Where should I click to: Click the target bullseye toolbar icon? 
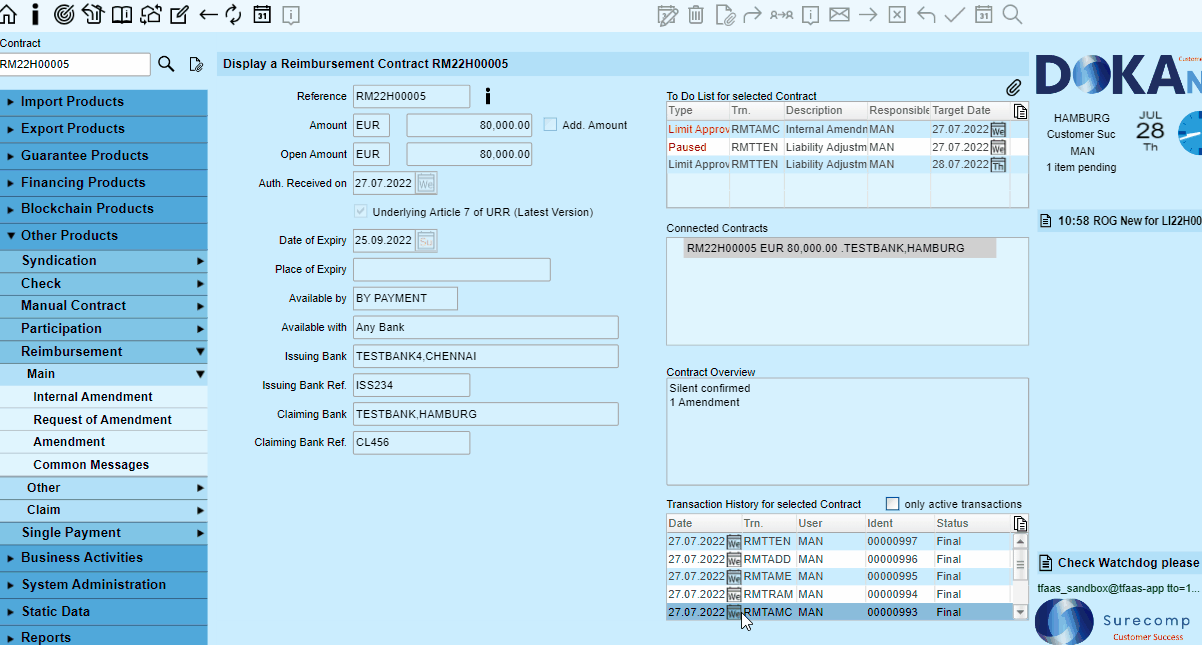coord(63,14)
